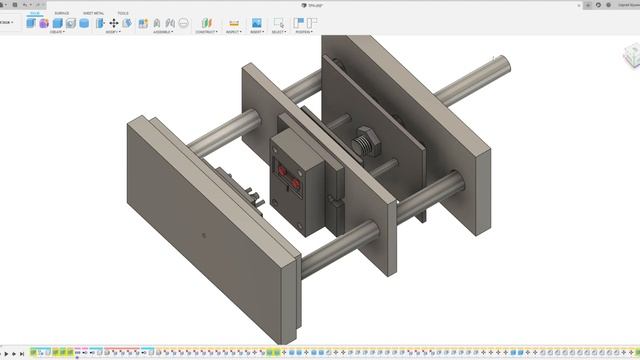The image size is (640, 360).
Task: Open the Design workspace switcher dropdown
Action: click(7, 22)
